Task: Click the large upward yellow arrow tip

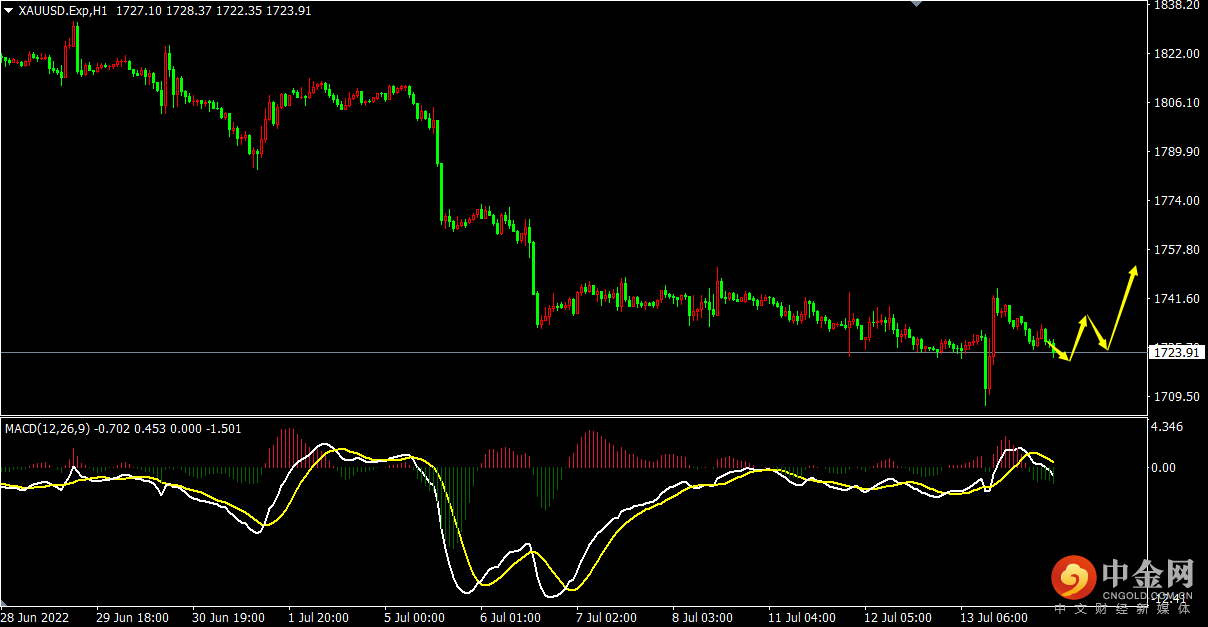Action: 1134,268
